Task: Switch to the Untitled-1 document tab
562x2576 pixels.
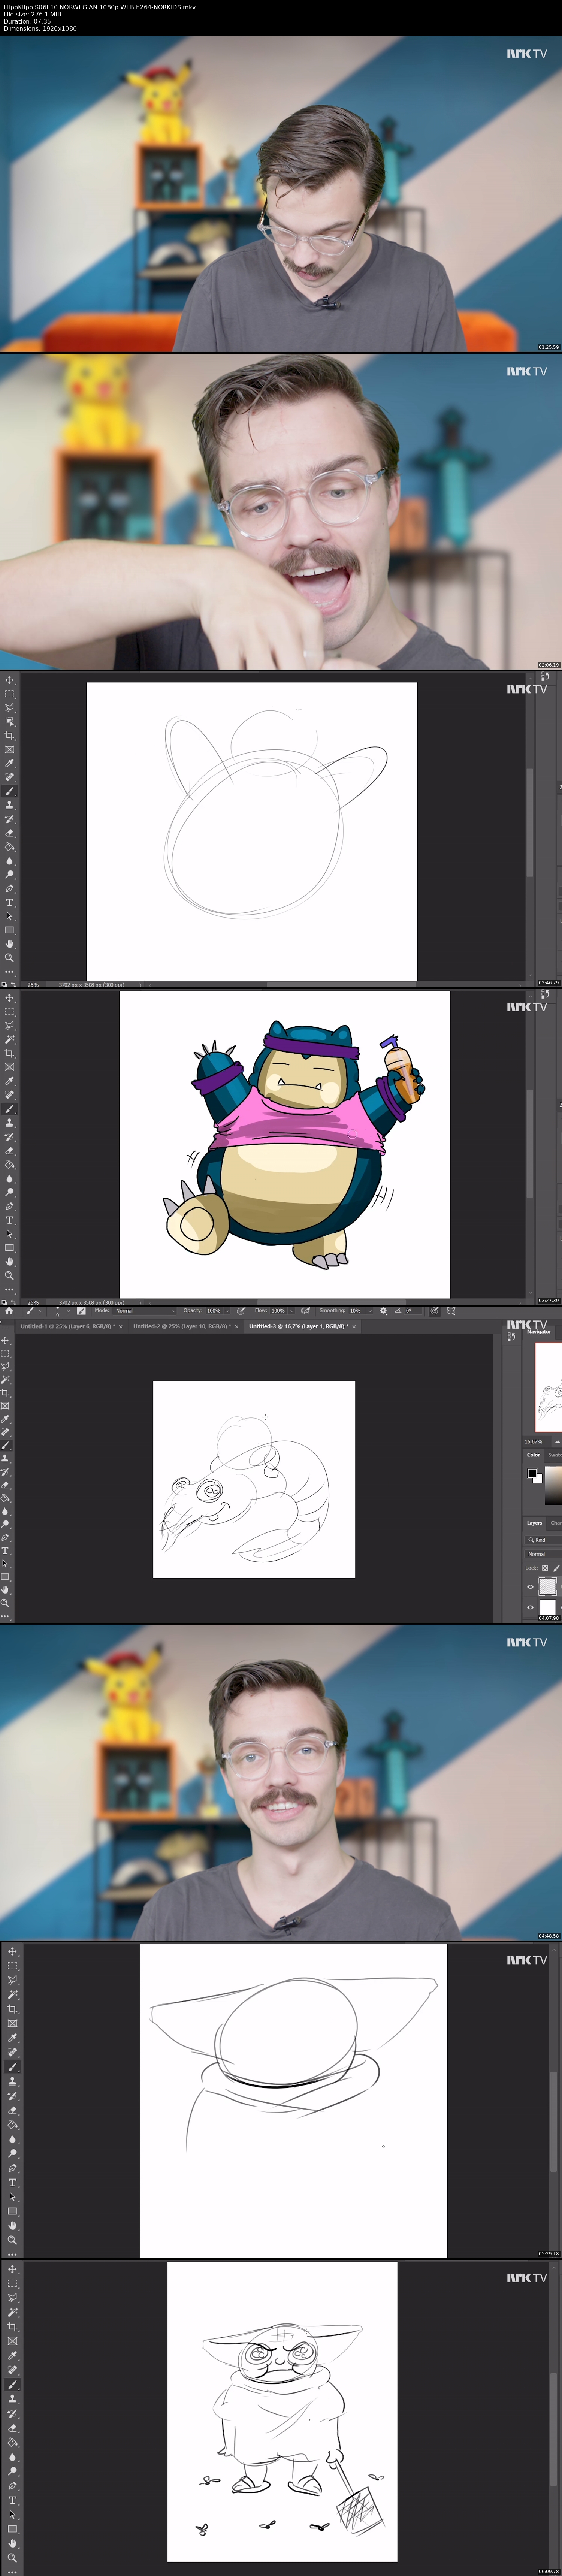Action: (x=67, y=1326)
